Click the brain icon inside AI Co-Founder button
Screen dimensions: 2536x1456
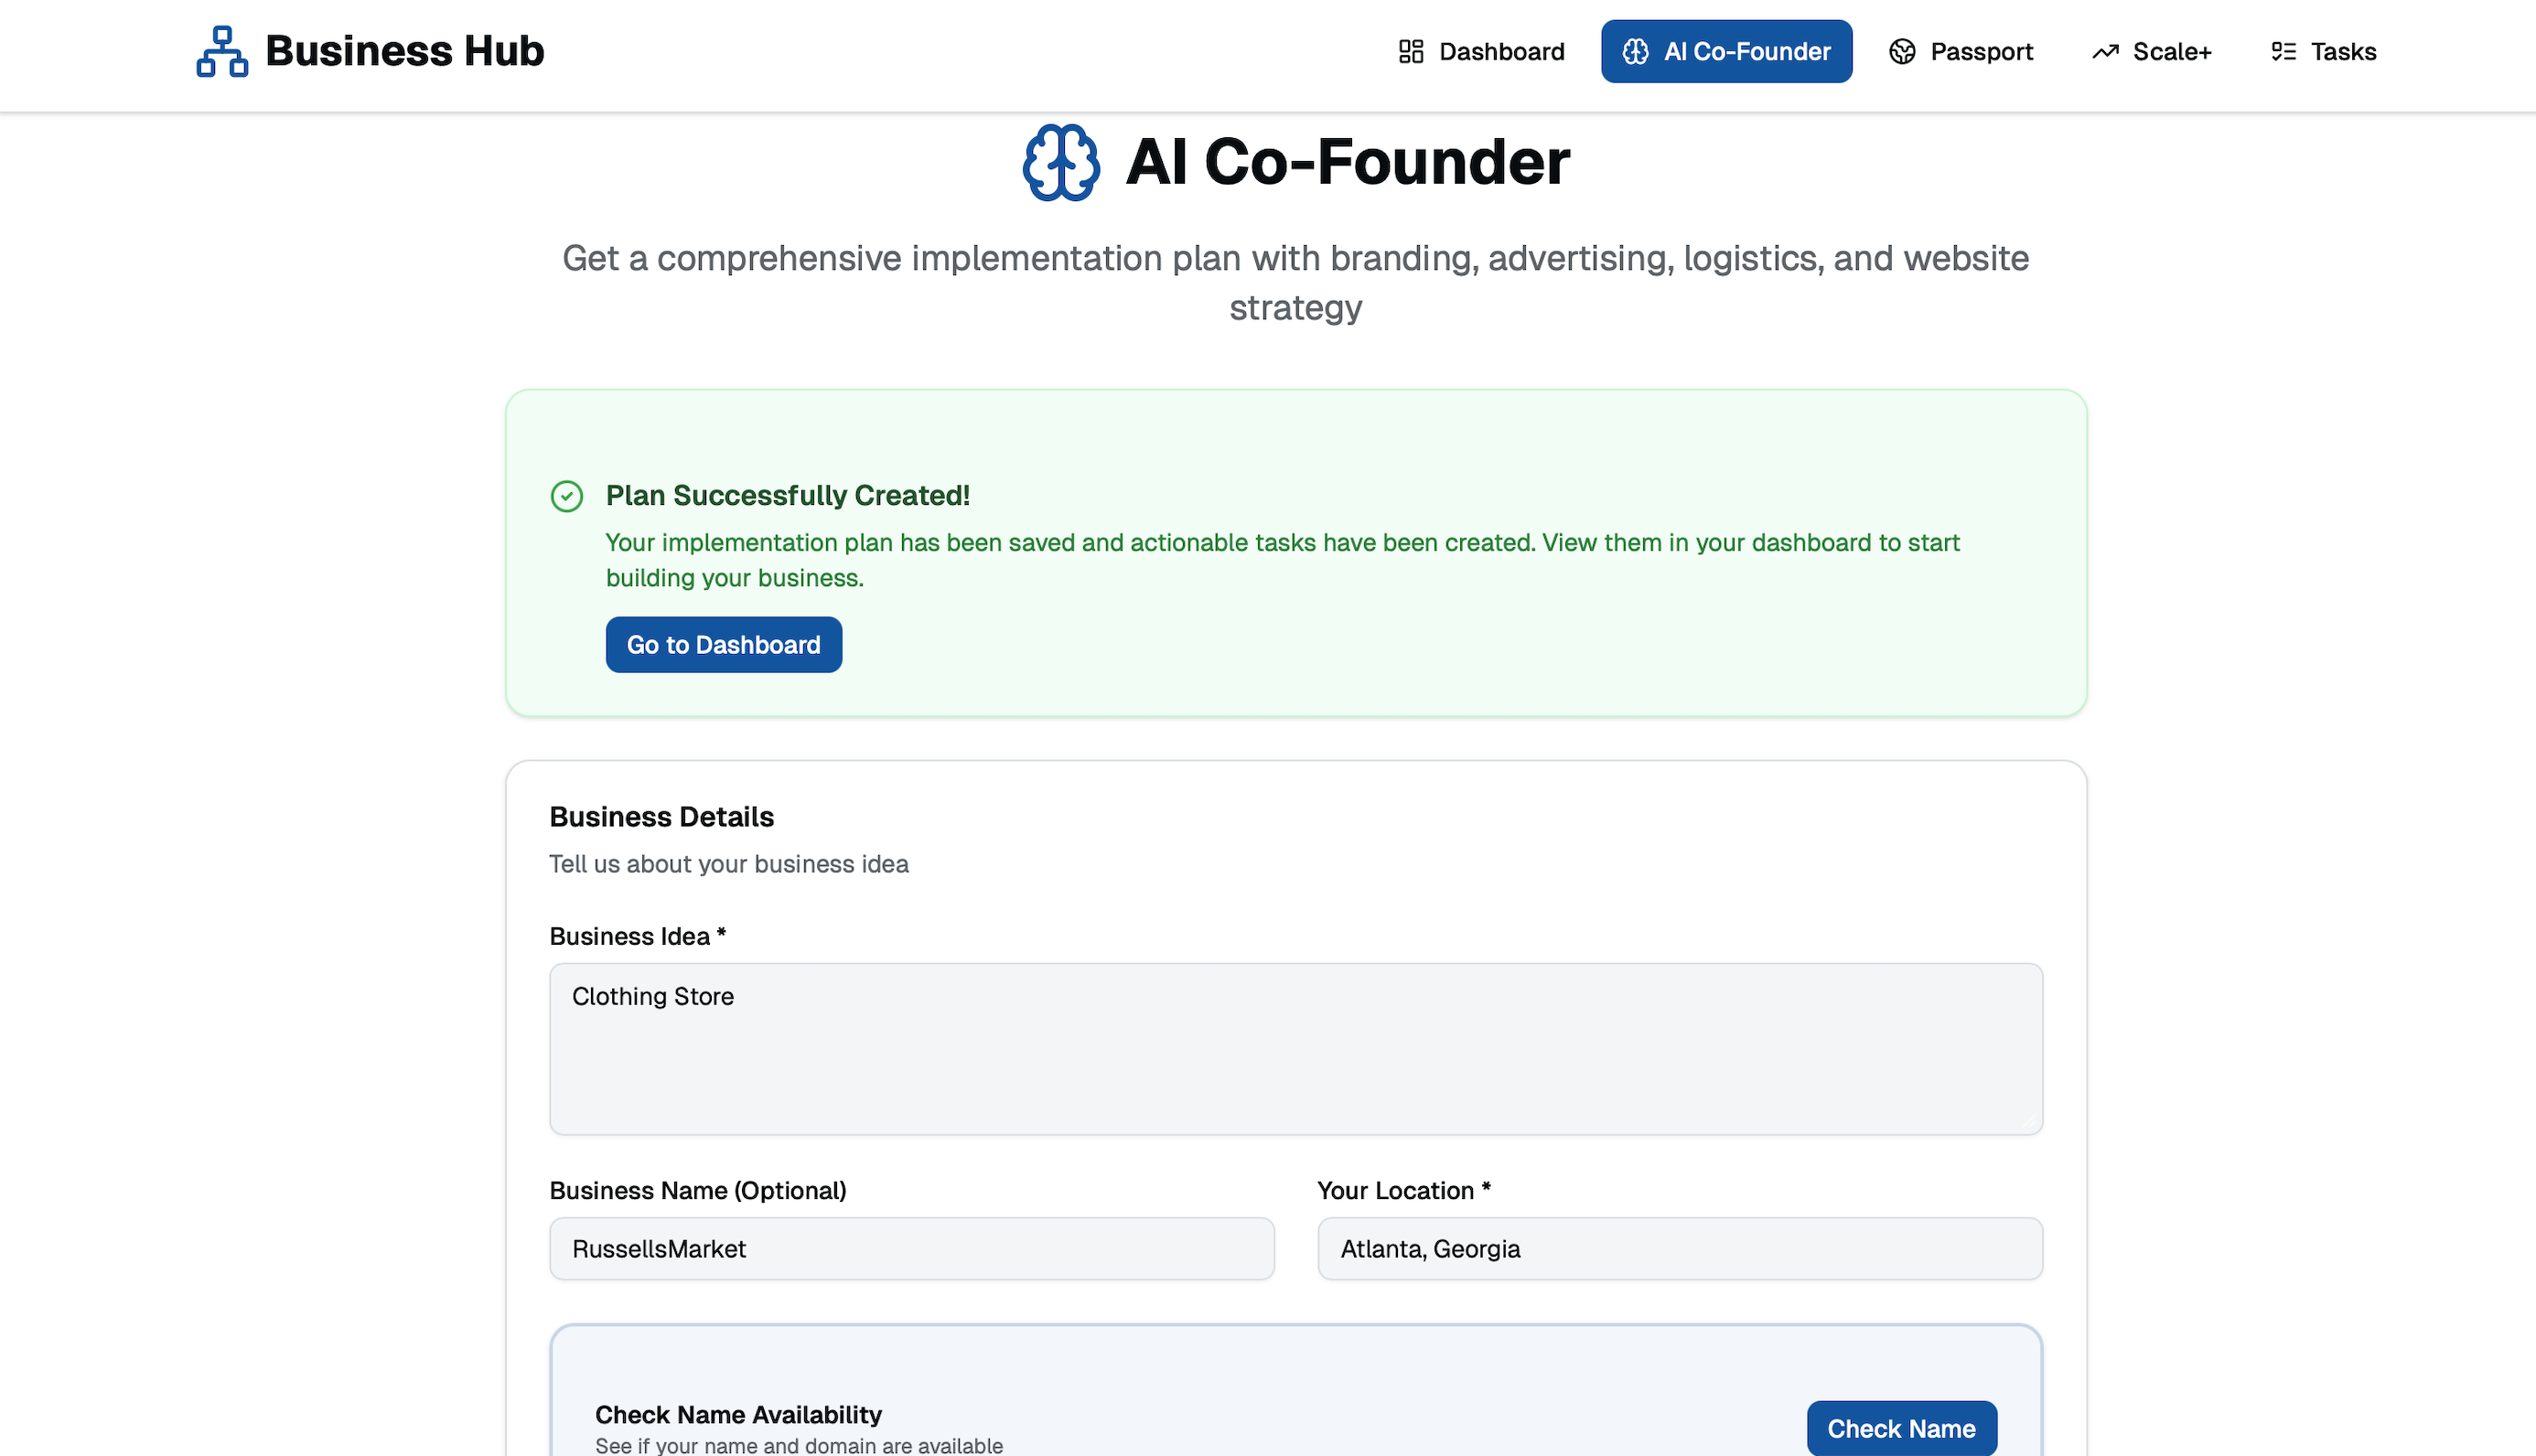pyautogui.click(x=1637, y=51)
